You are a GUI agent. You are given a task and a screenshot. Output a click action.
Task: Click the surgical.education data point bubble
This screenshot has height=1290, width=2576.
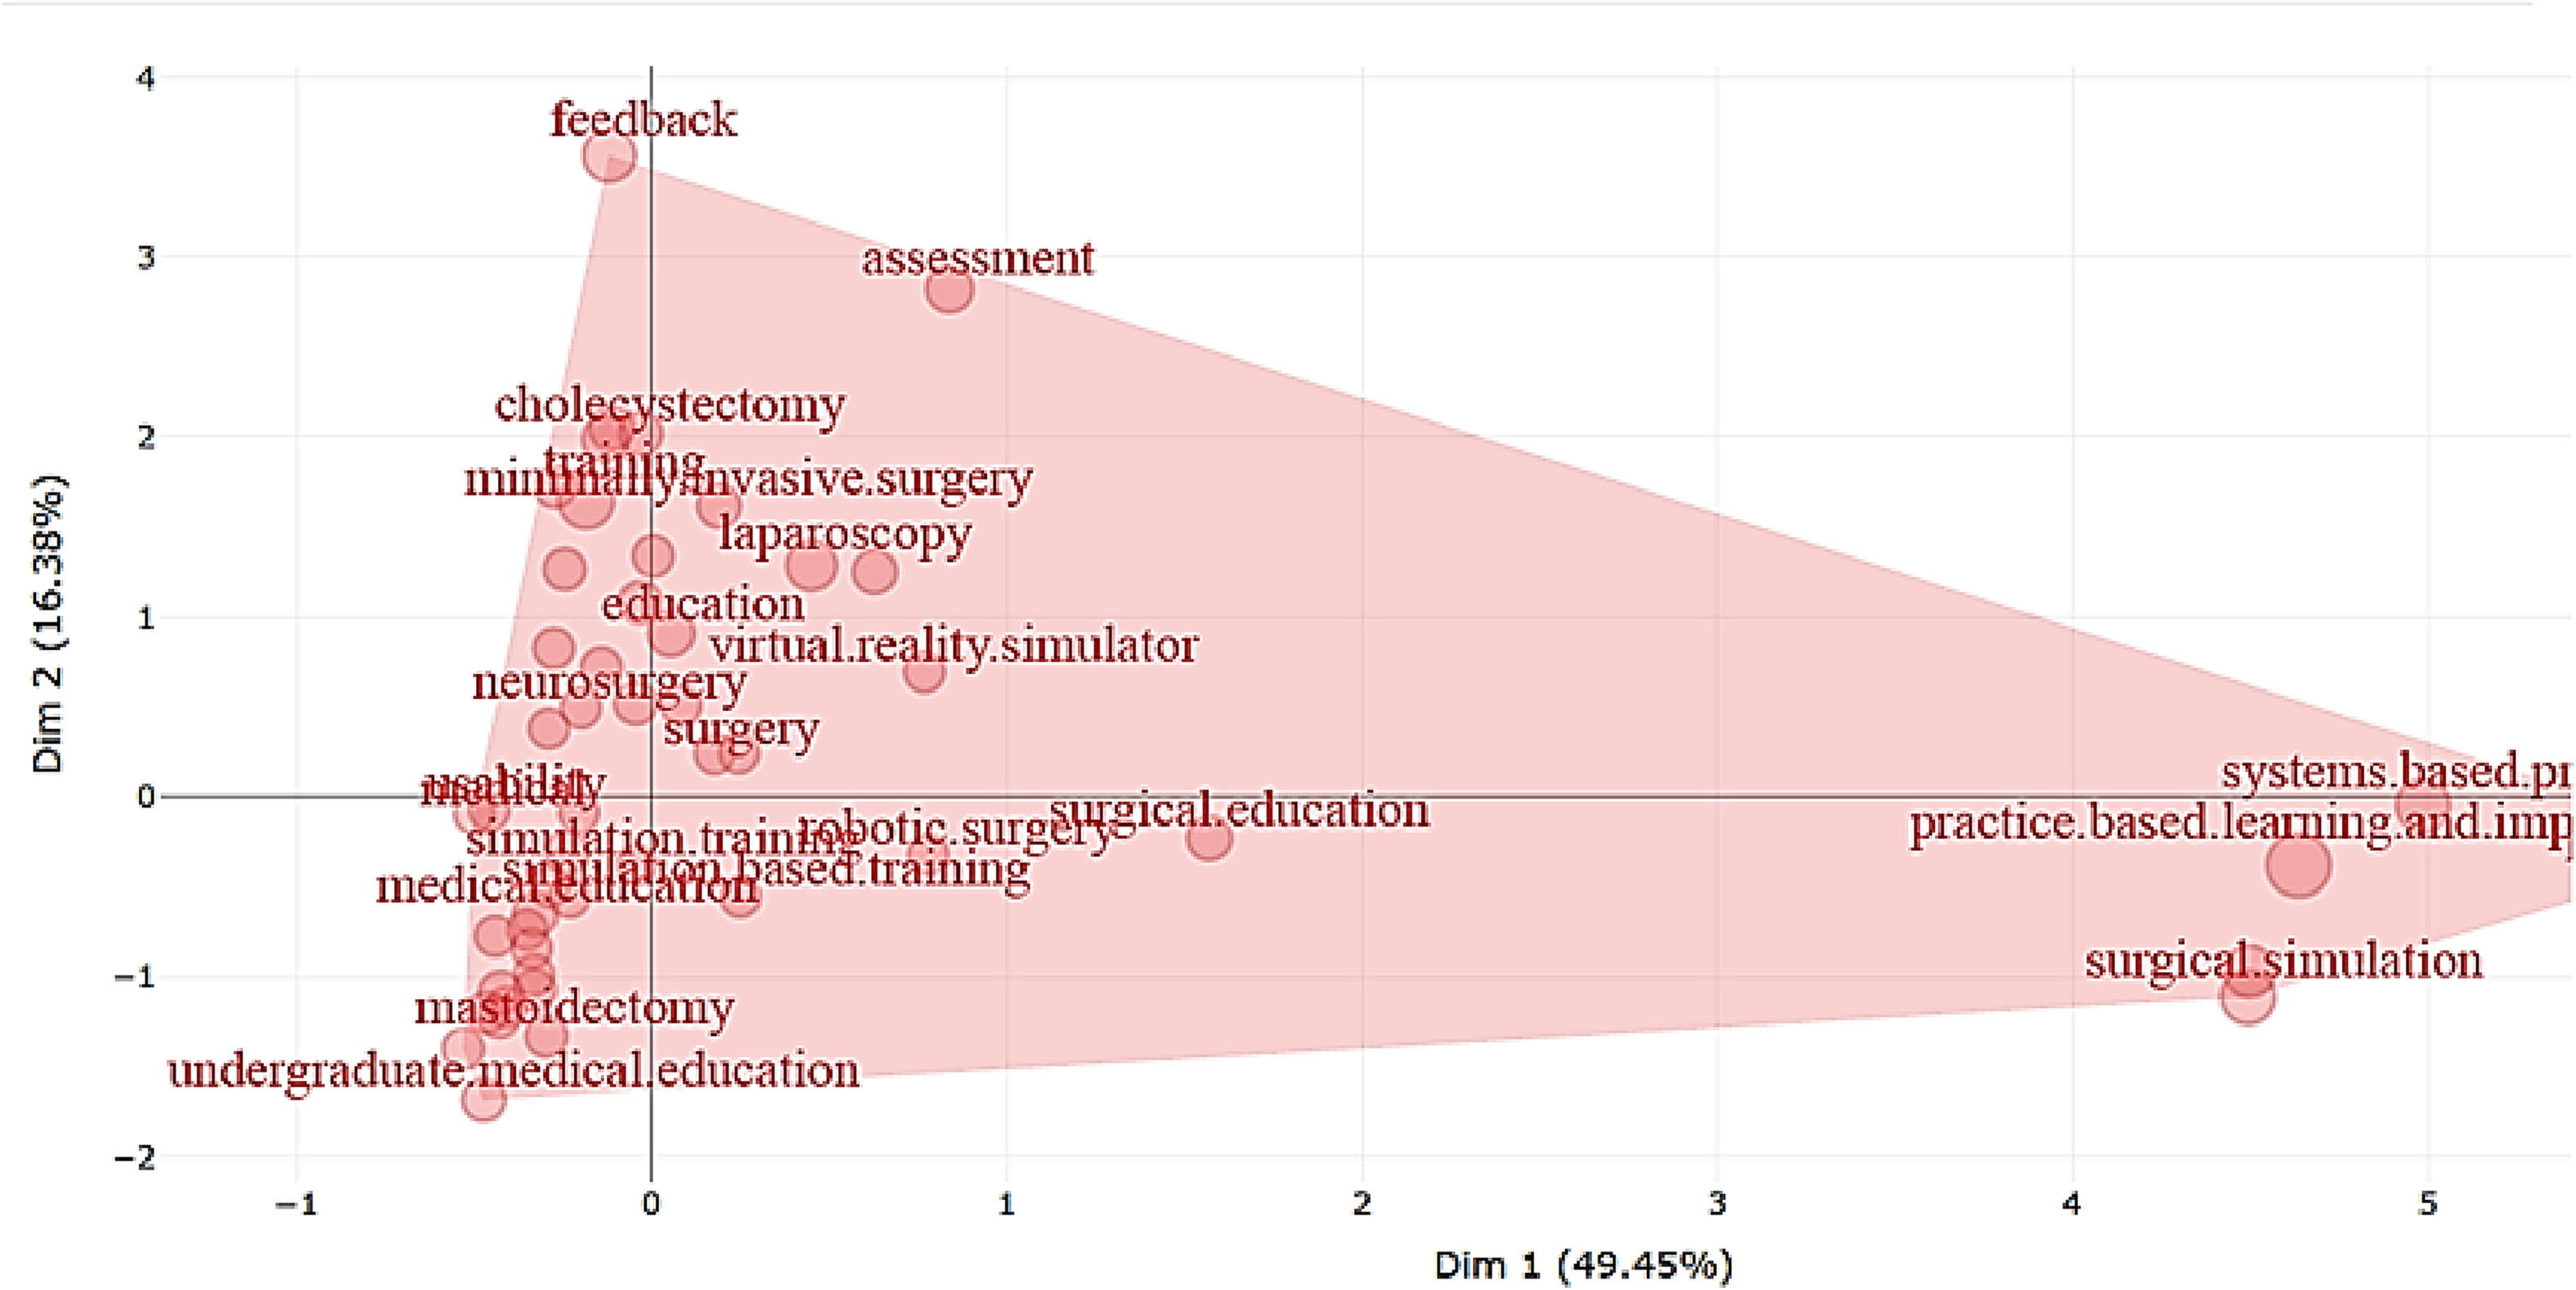1209,838
